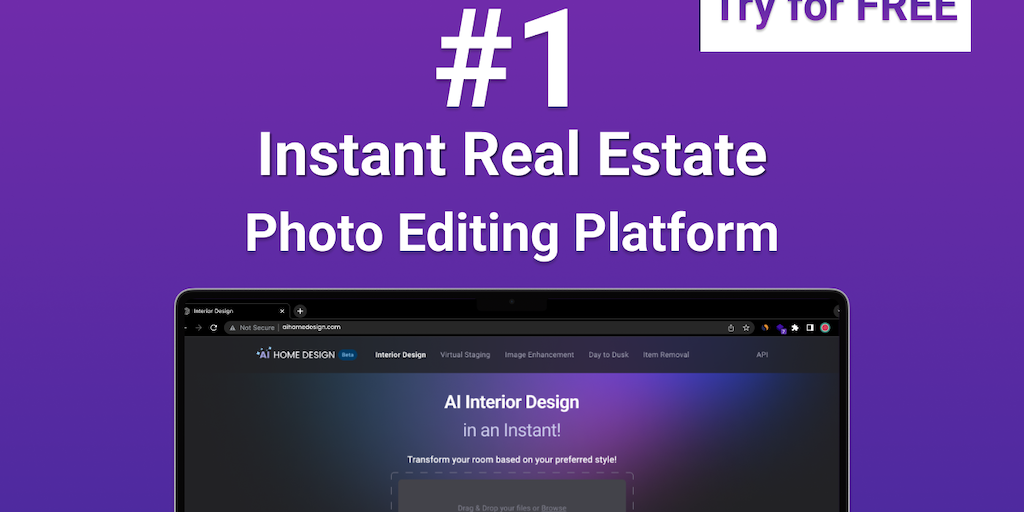
Task: Open the purple extension with badge
Action: pyautogui.click(x=780, y=328)
